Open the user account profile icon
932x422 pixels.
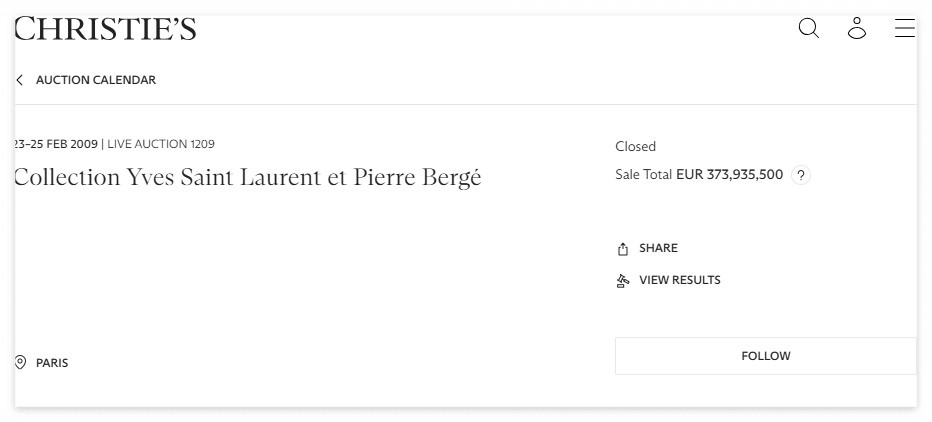click(856, 28)
